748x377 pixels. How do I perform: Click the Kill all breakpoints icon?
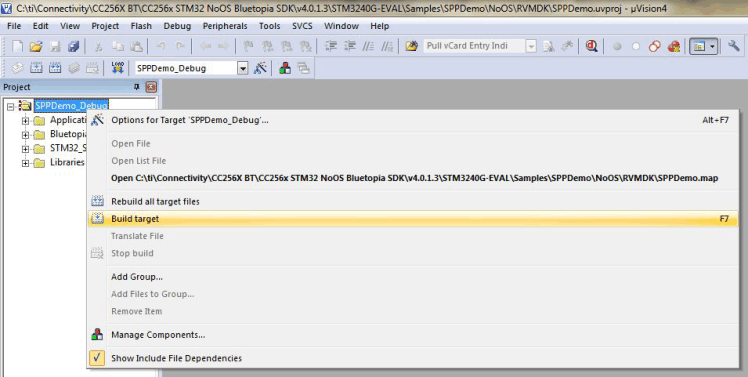674,46
